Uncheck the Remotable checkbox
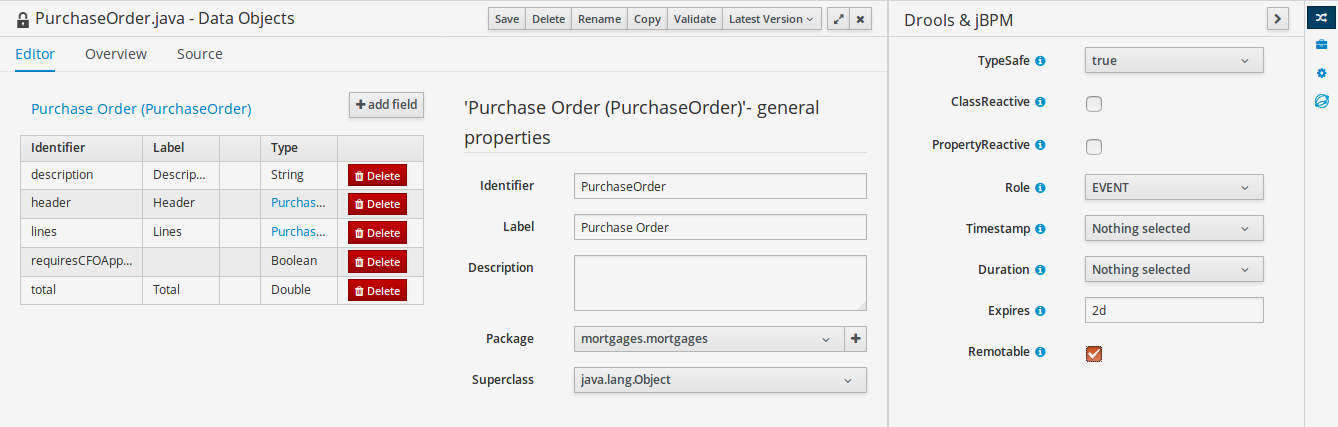1338x427 pixels. point(1094,353)
